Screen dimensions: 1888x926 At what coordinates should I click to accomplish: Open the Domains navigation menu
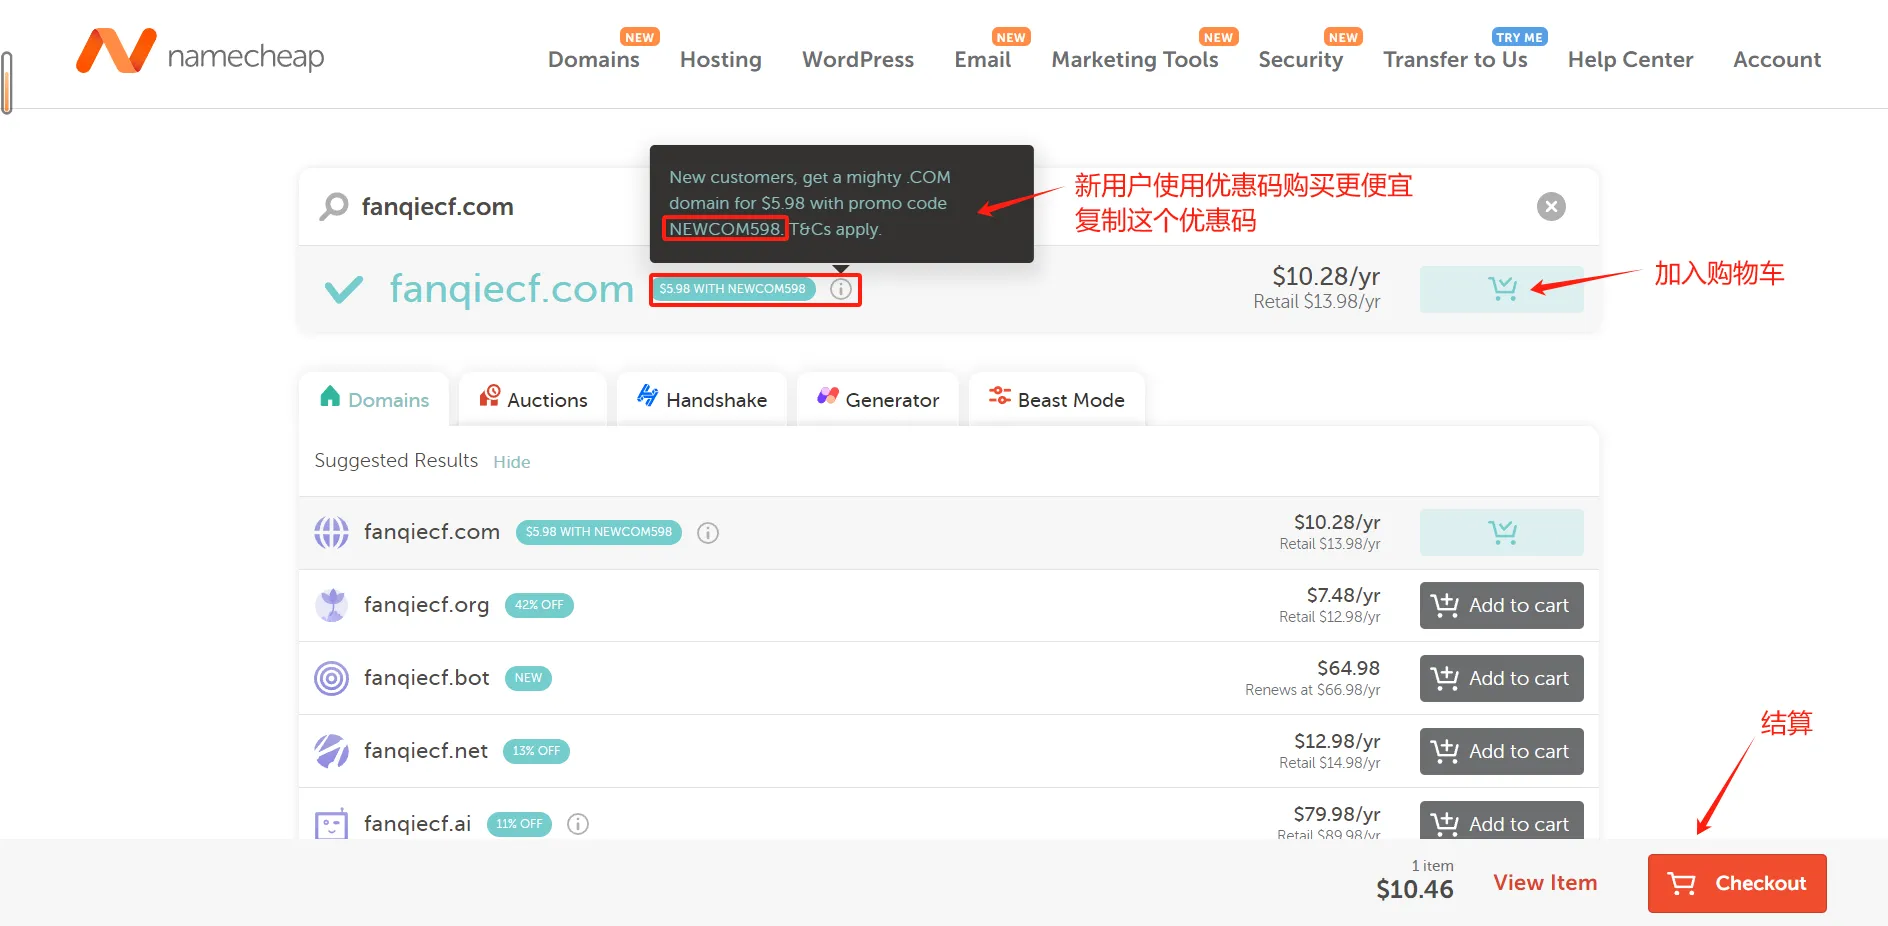coord(593,60)
